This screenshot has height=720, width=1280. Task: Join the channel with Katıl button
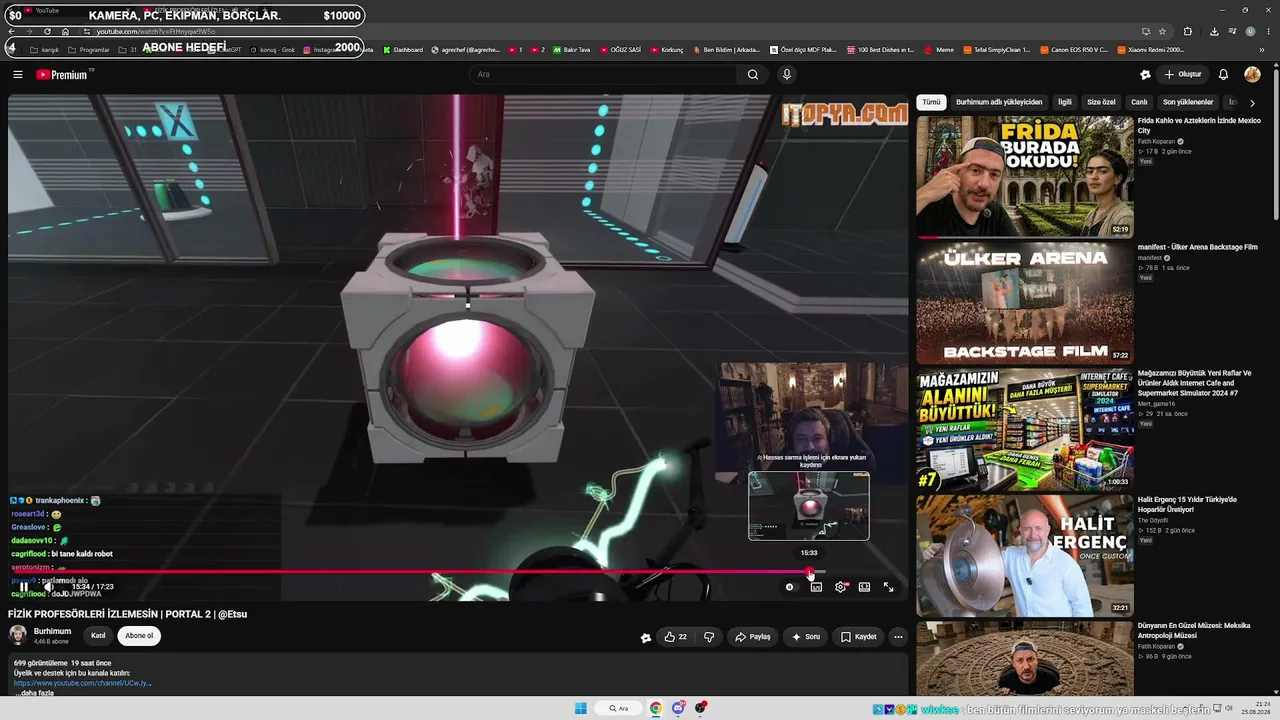(98, 636)
